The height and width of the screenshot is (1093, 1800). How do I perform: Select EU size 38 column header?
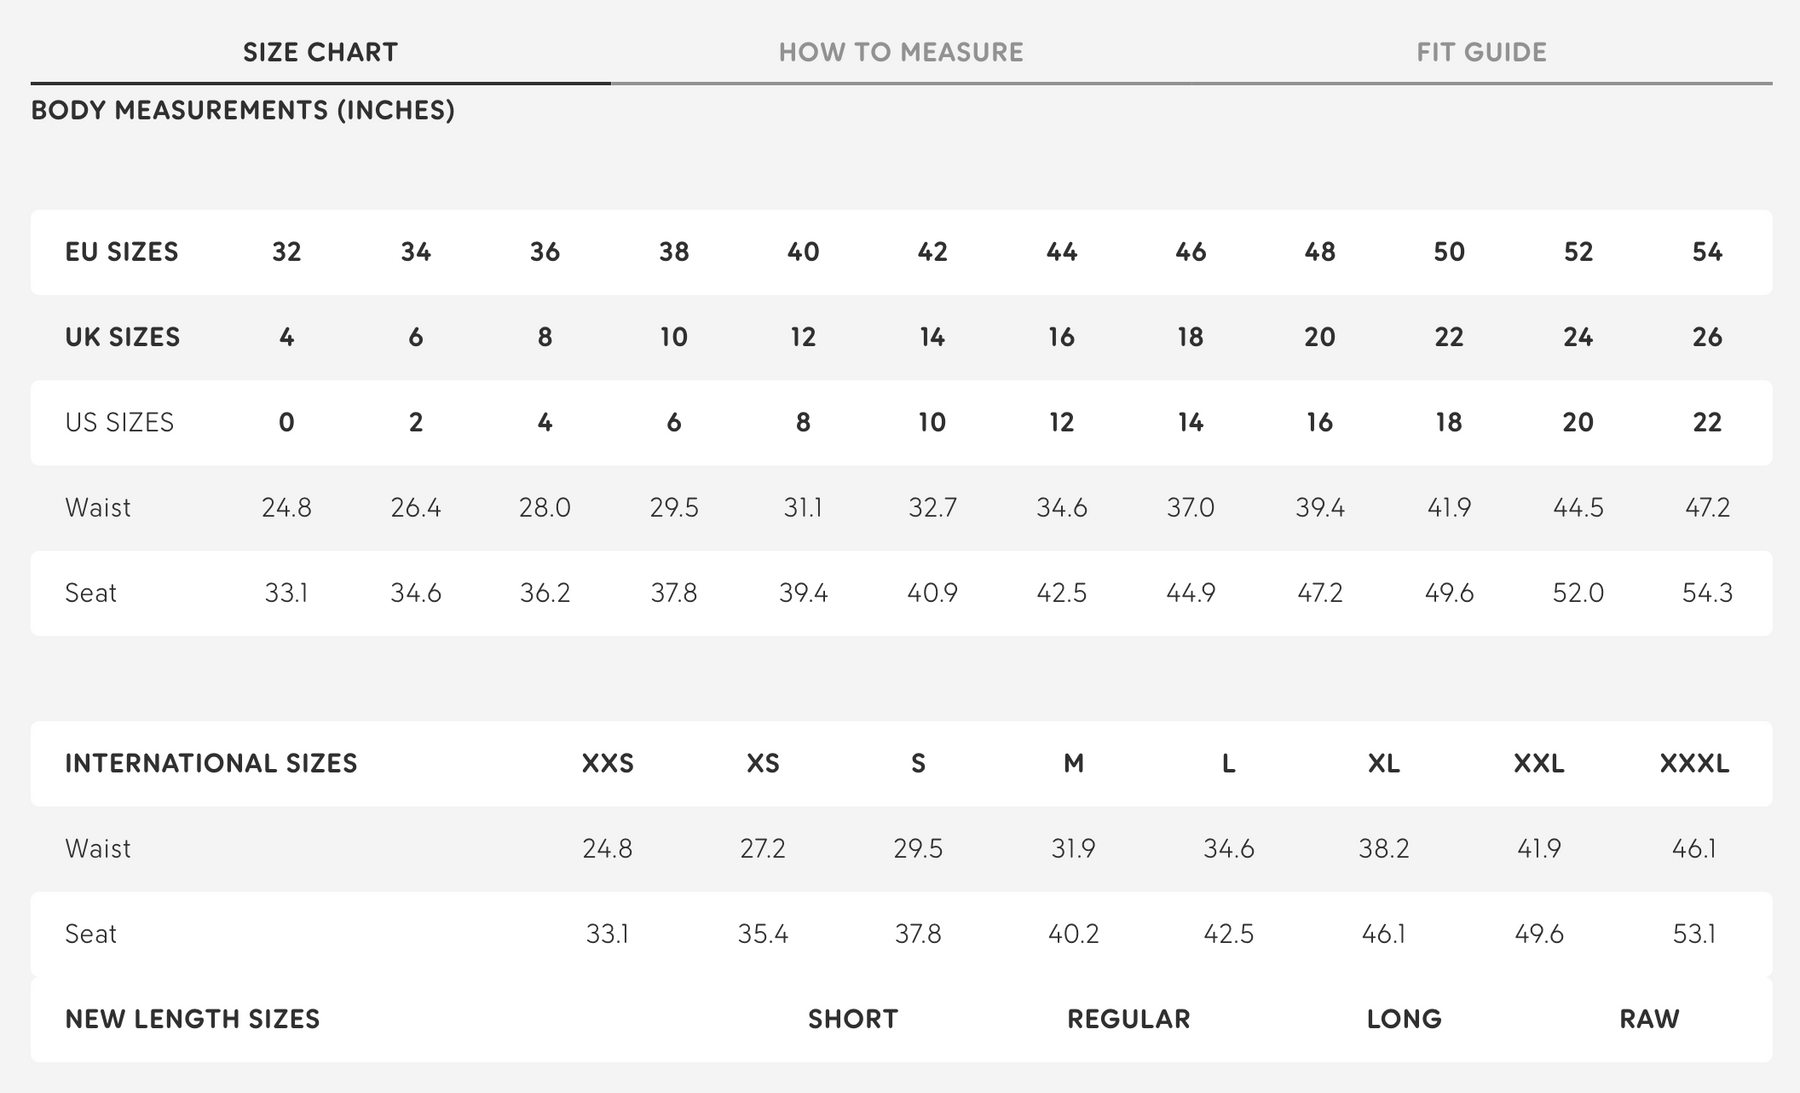click(x=674, y=252)
